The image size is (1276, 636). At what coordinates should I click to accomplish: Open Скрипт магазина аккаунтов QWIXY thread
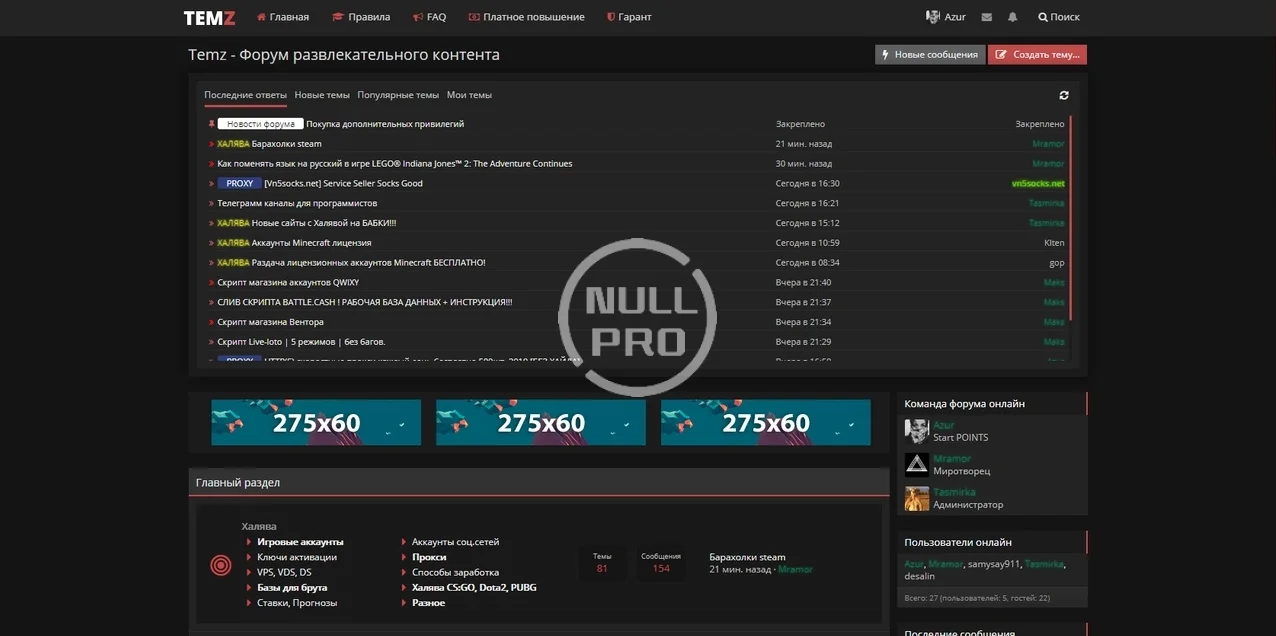(288, 282)
